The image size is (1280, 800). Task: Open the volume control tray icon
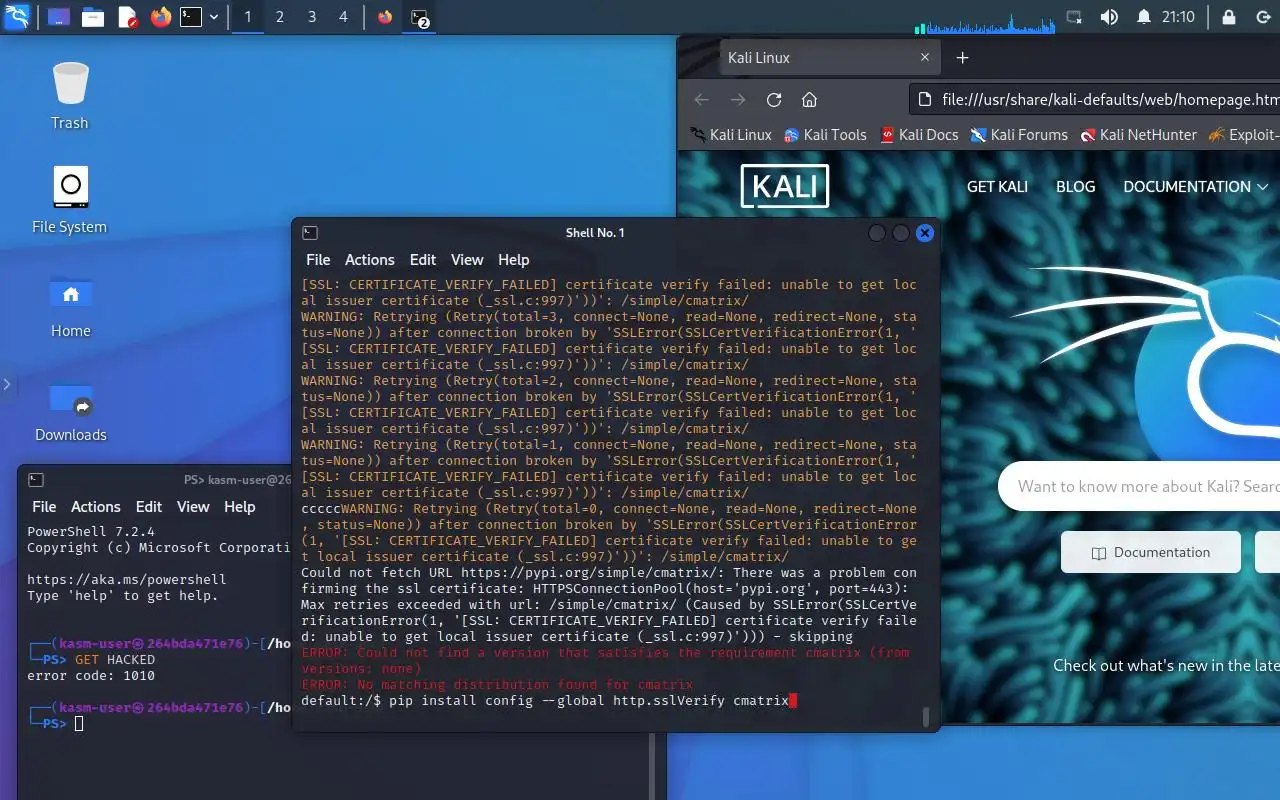(1109, 17)
